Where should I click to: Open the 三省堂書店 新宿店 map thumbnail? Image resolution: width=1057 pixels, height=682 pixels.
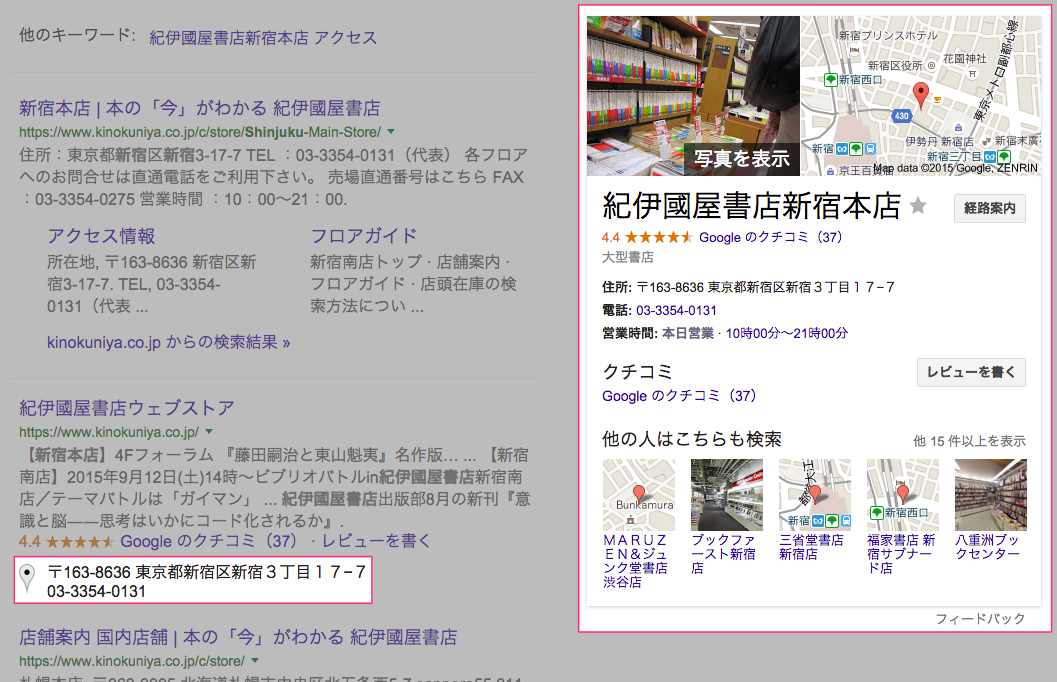point(814,495)
